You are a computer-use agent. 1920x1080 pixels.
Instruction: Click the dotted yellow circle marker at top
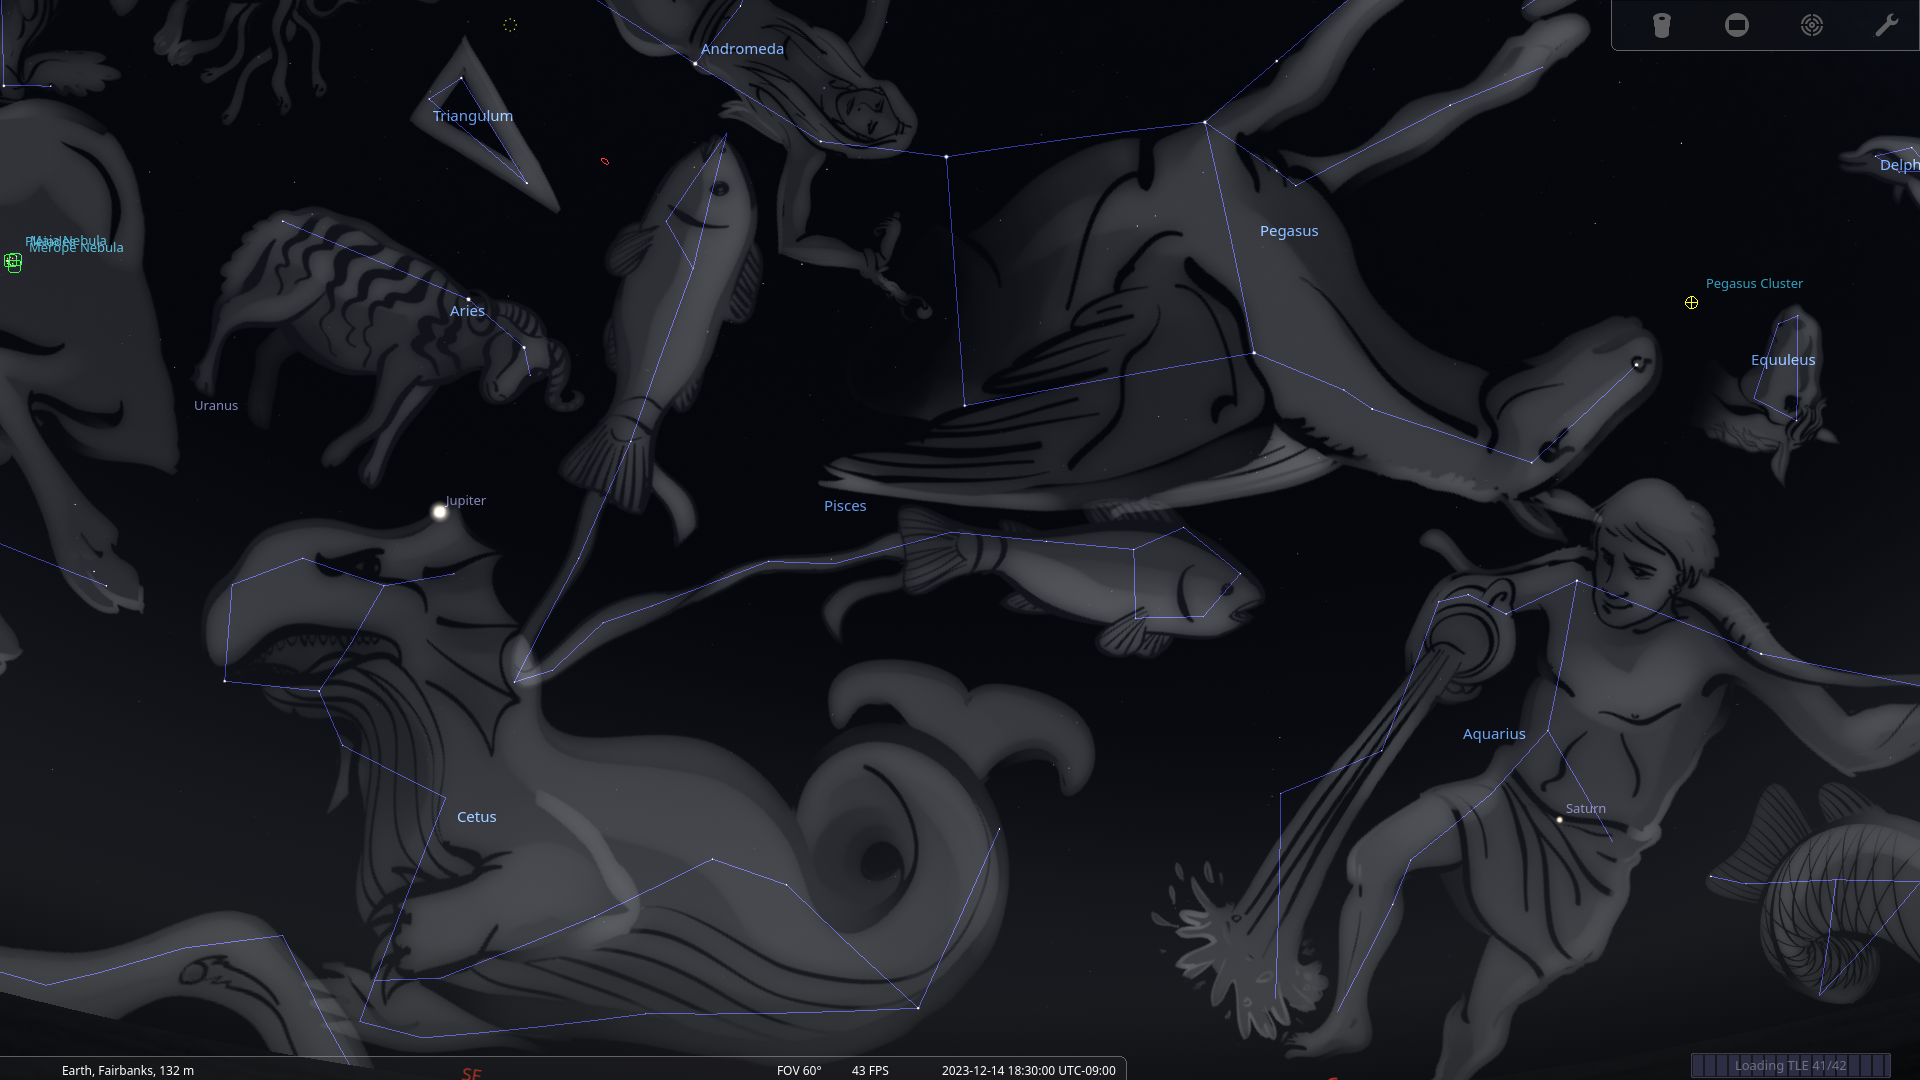point(510,25)
